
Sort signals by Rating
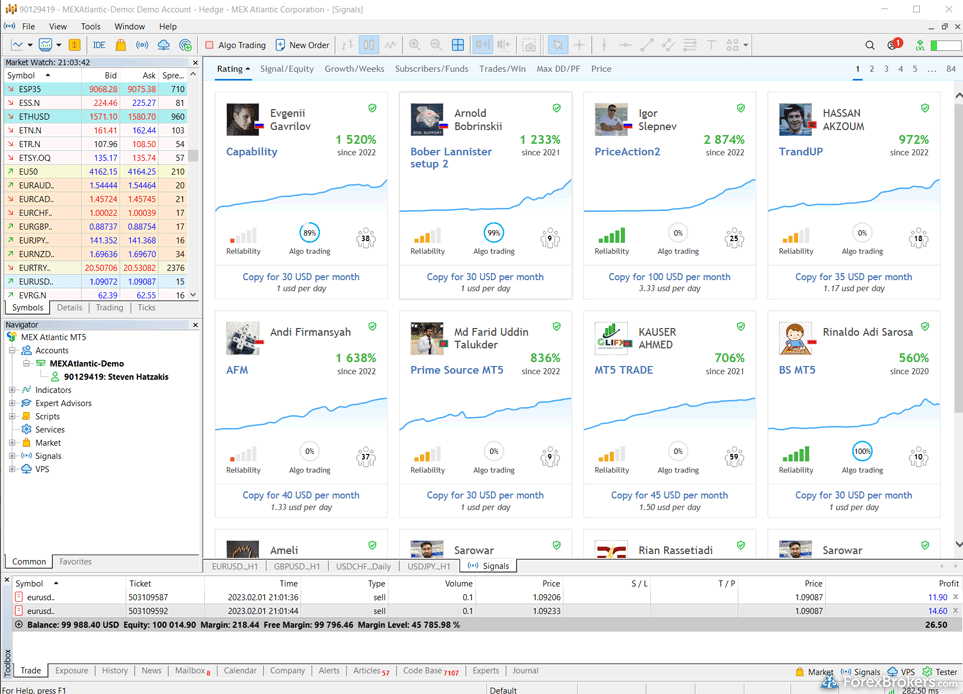[x=233, y=69]
